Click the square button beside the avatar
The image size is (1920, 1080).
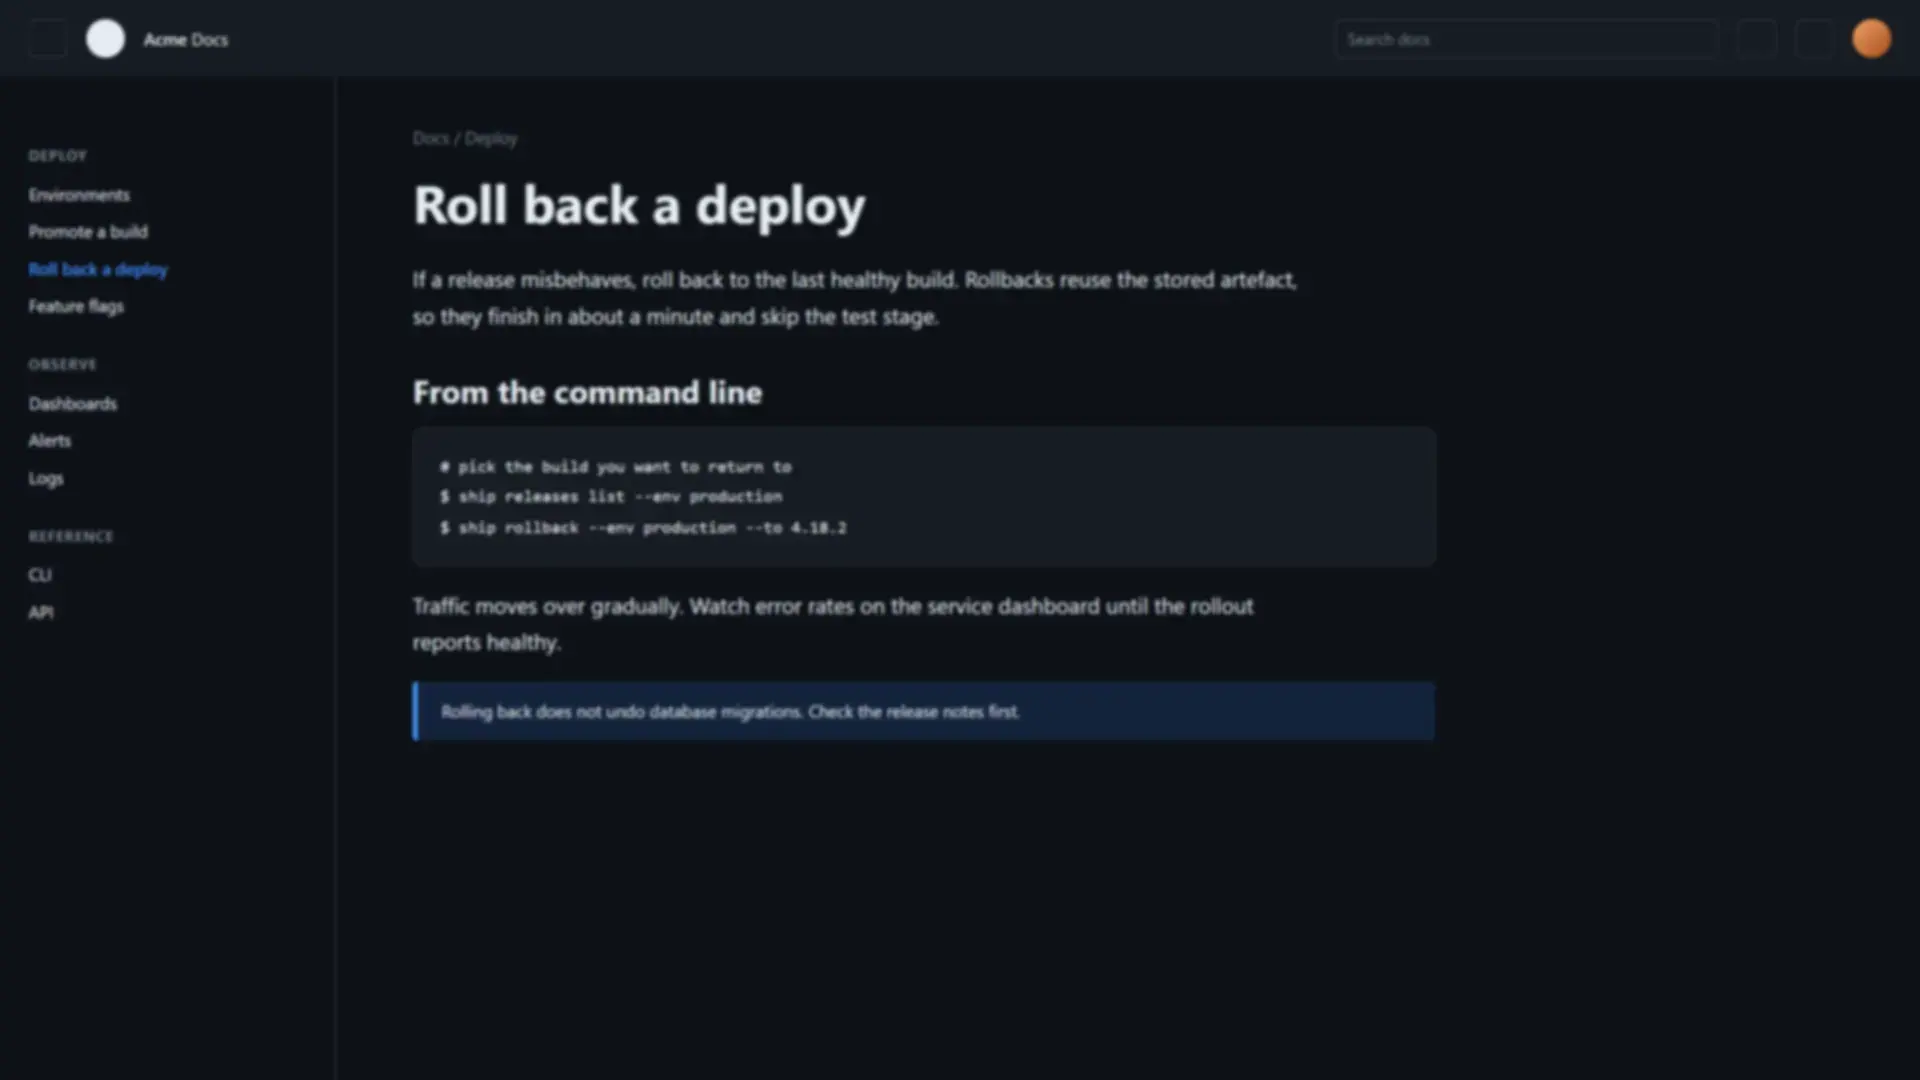click(x=1814, y=39)
